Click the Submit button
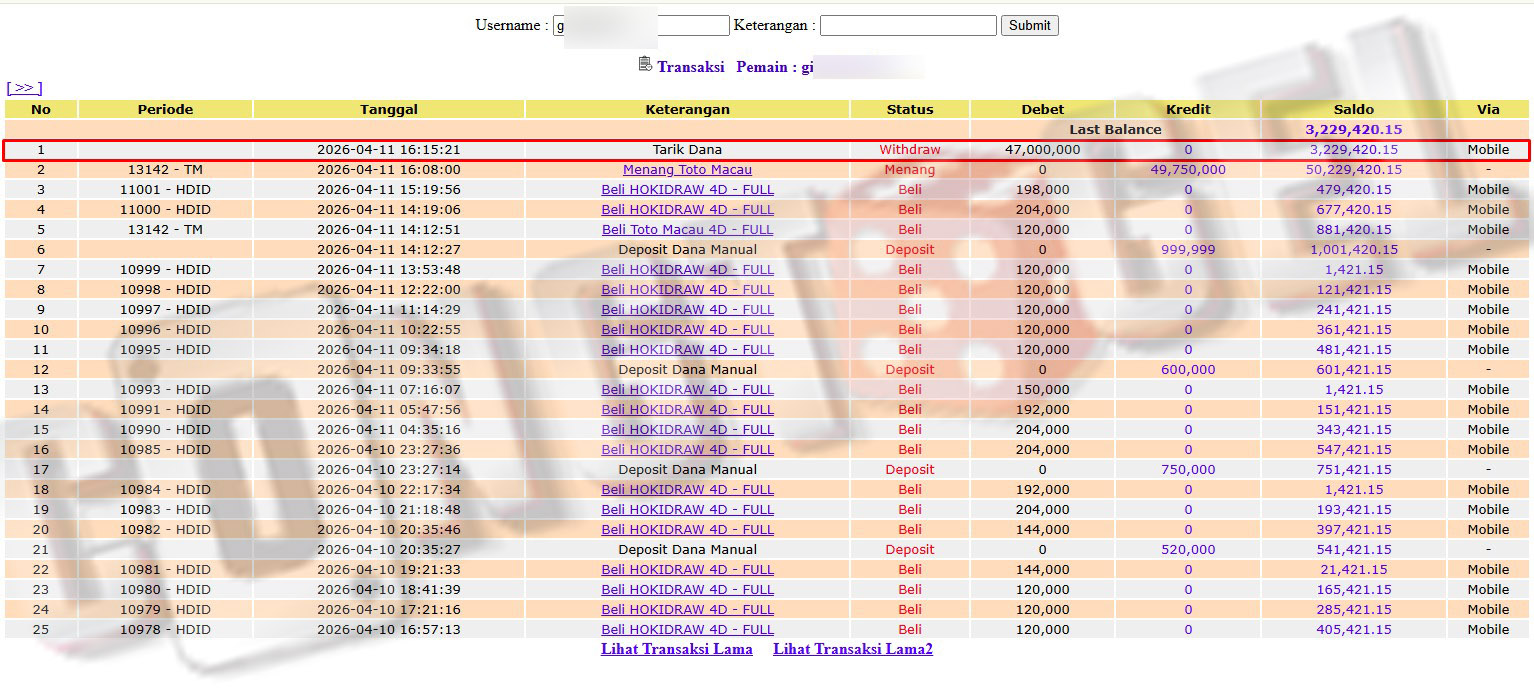This screenshot has height=695, width=1534. [1029, 26]
